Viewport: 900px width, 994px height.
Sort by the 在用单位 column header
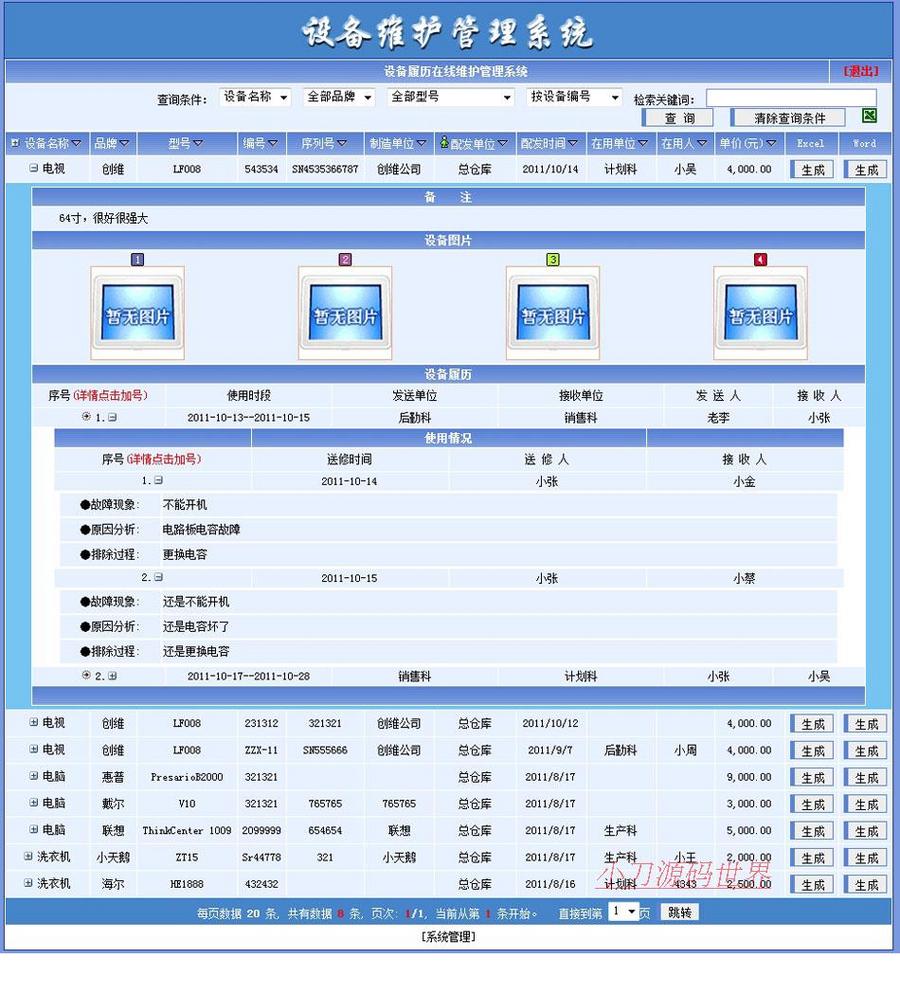[620, 144]
